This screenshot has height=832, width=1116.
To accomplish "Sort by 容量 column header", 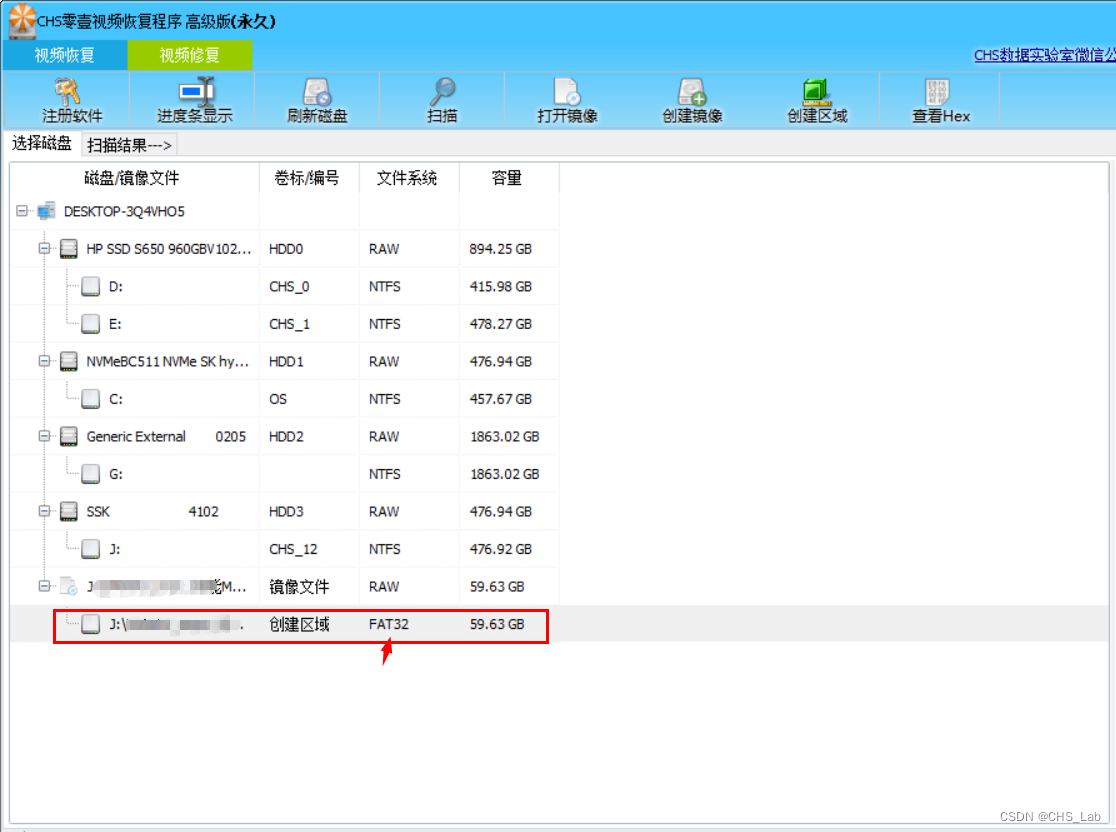I will point(507,178).
